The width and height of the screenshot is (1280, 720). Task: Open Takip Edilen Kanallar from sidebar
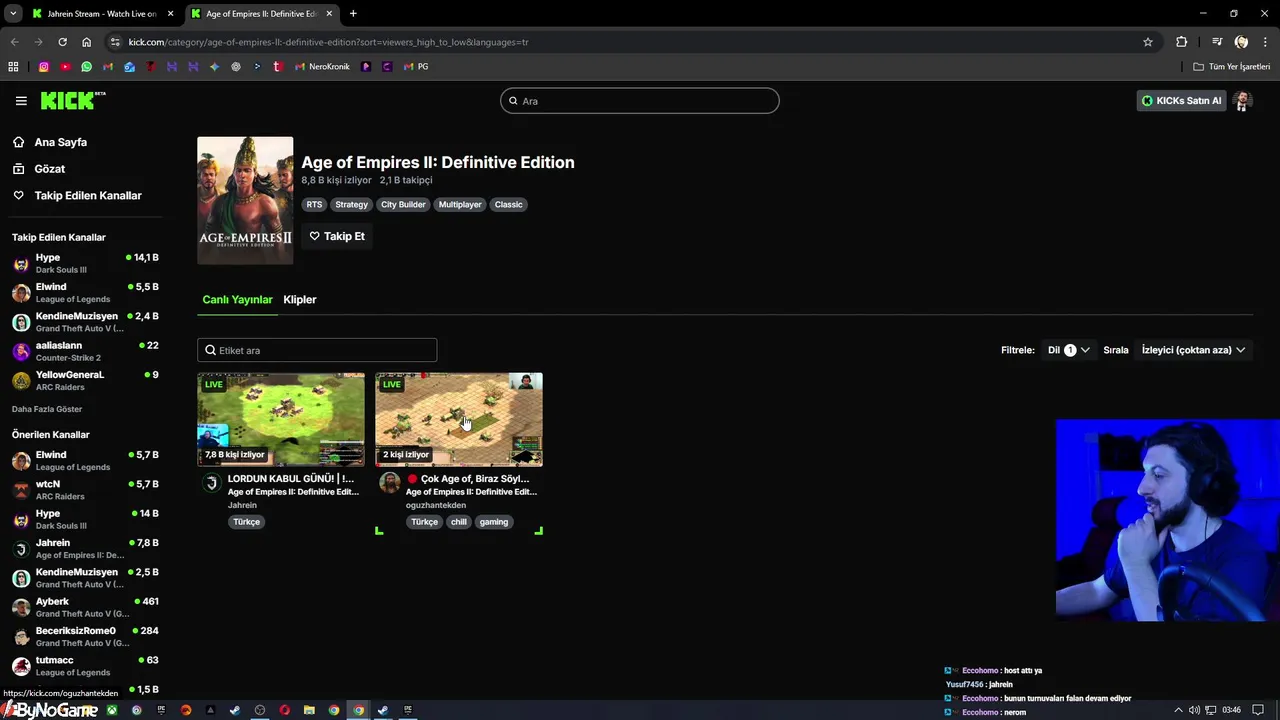tap(88, 196)
